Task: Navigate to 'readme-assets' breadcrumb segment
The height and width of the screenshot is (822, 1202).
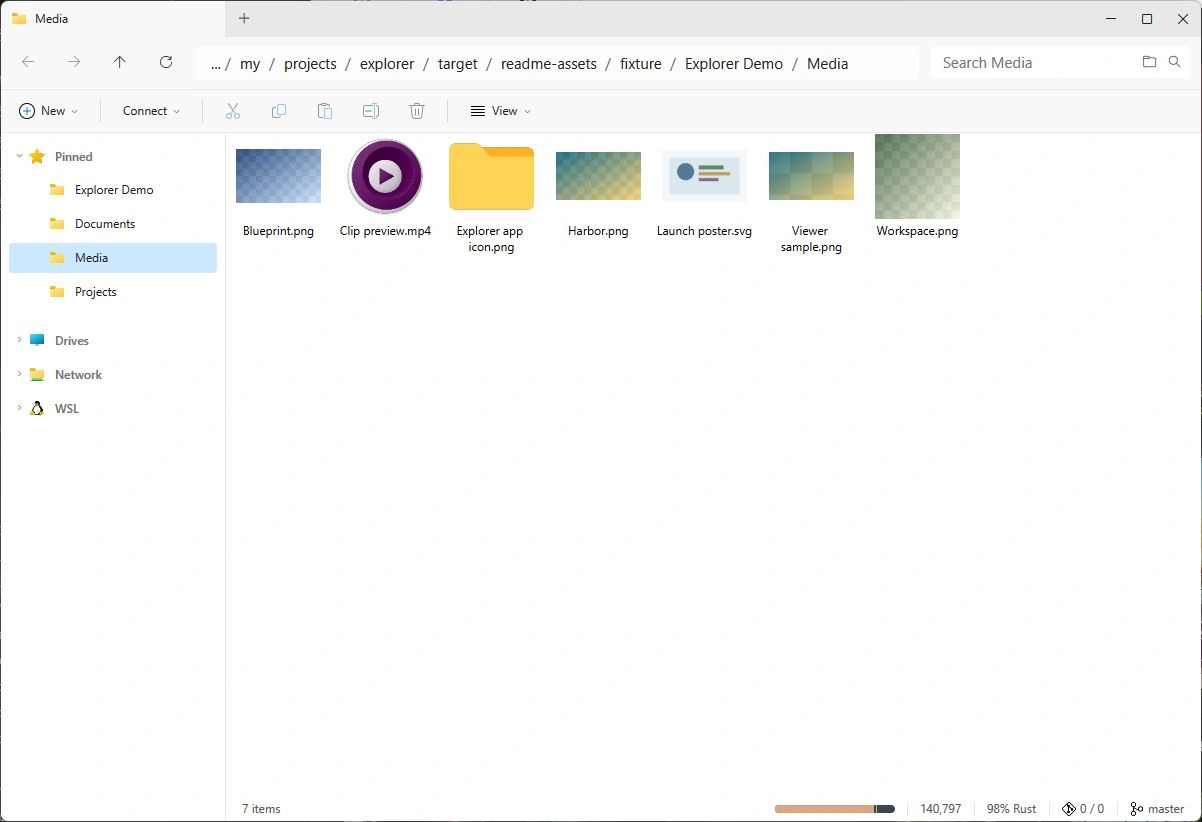Action: pos(549,63)
